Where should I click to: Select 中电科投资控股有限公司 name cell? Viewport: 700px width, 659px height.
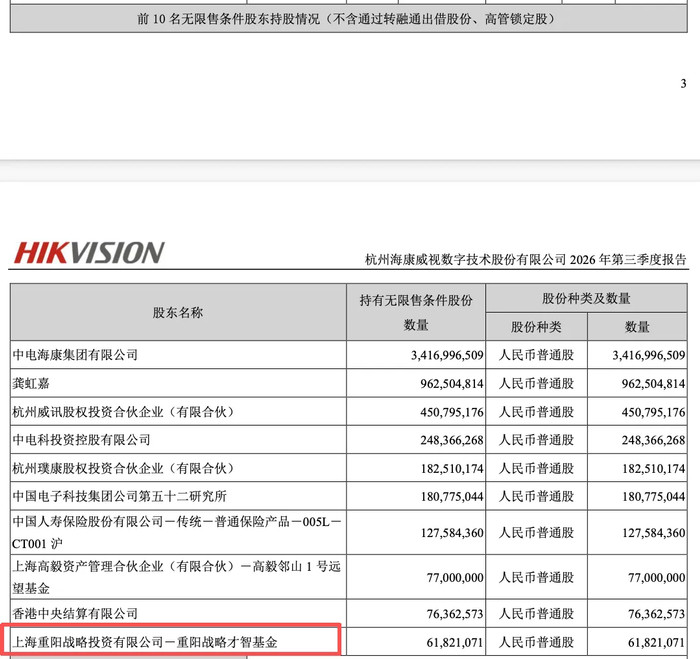pyautogui.click(x=178, y=440)
